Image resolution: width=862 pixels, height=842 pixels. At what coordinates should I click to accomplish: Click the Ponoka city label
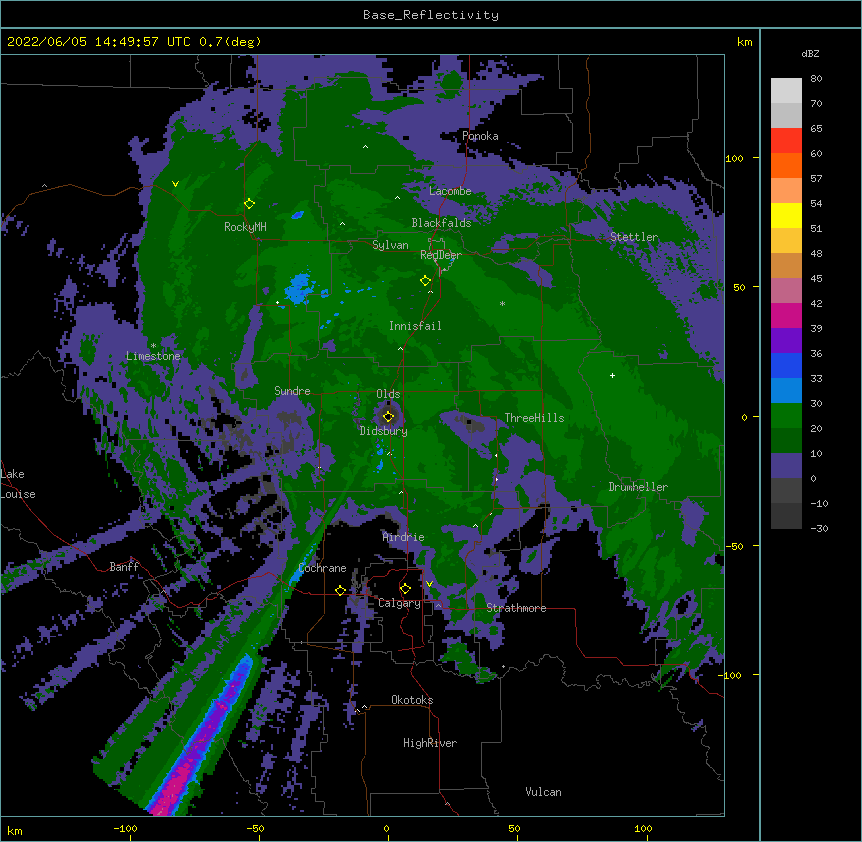click(x=480, y=136)
